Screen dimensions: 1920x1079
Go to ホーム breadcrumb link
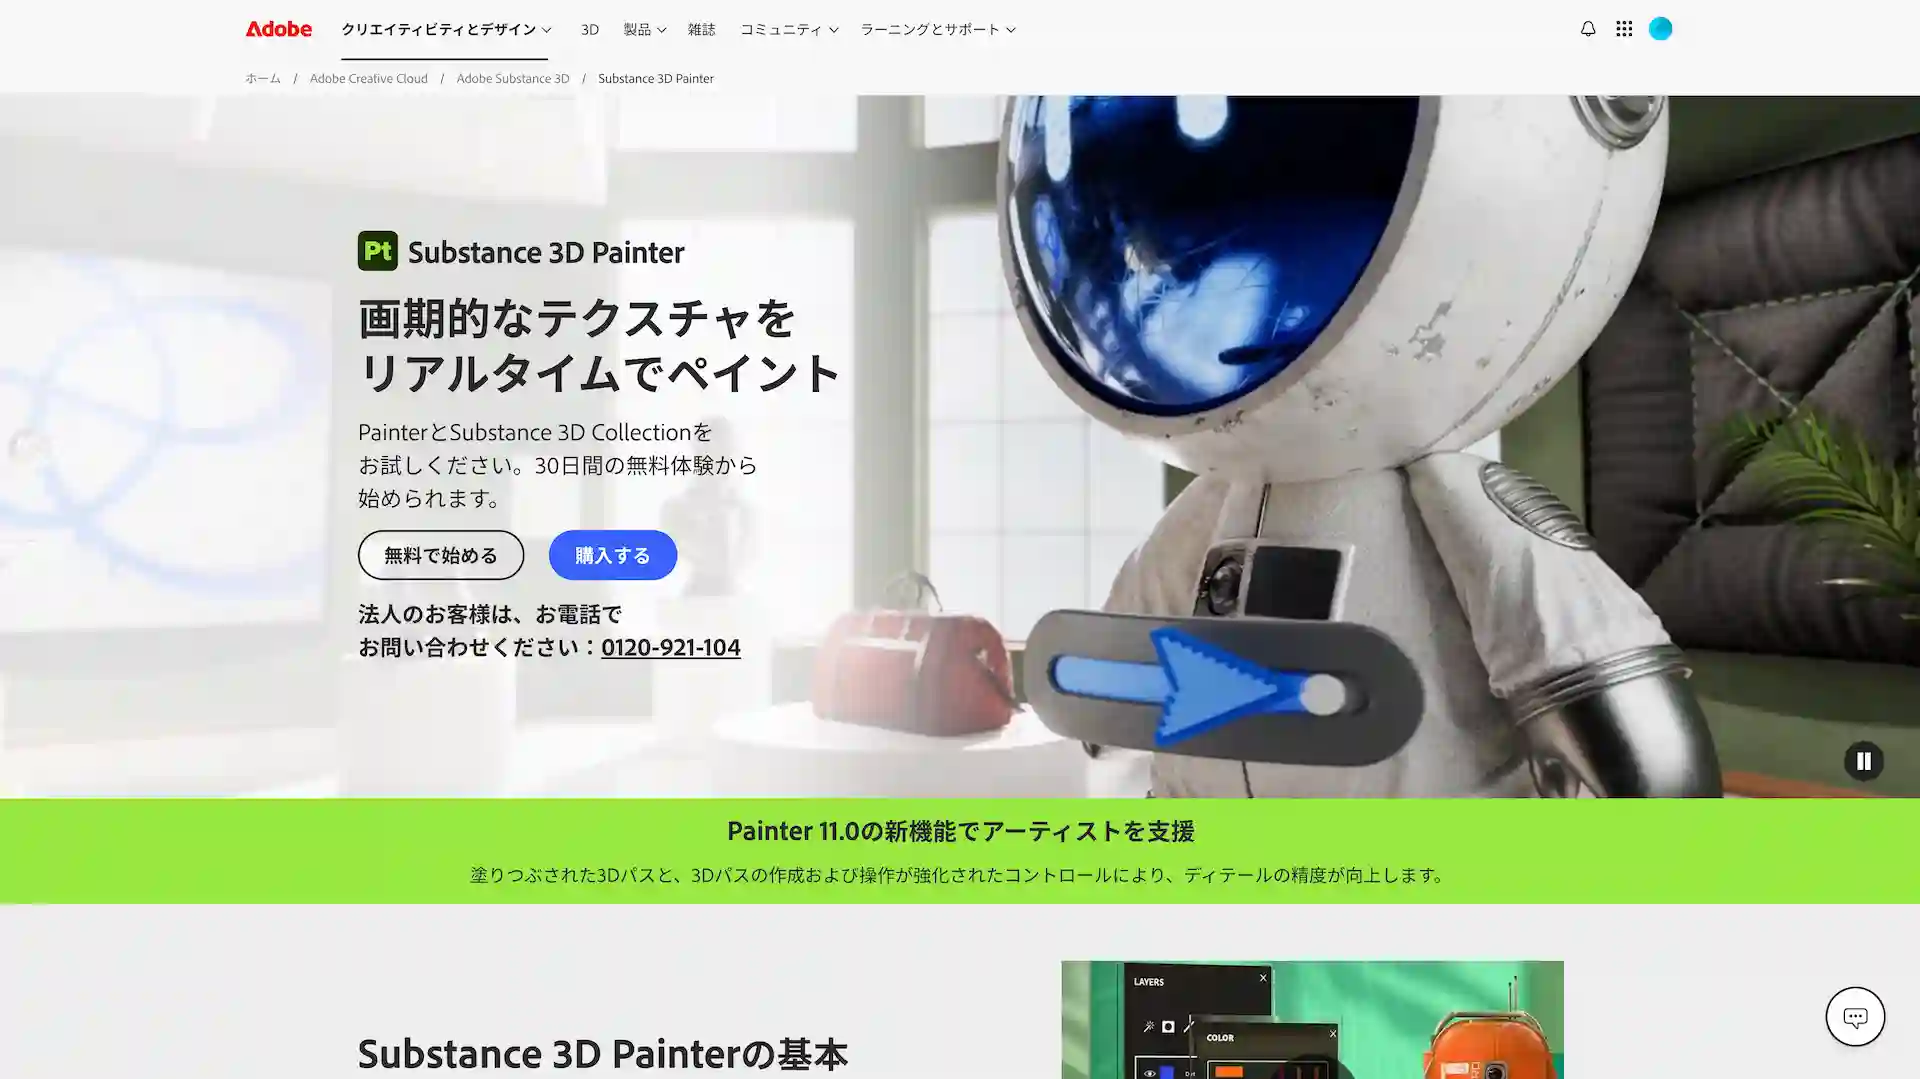tap(263, 78)
